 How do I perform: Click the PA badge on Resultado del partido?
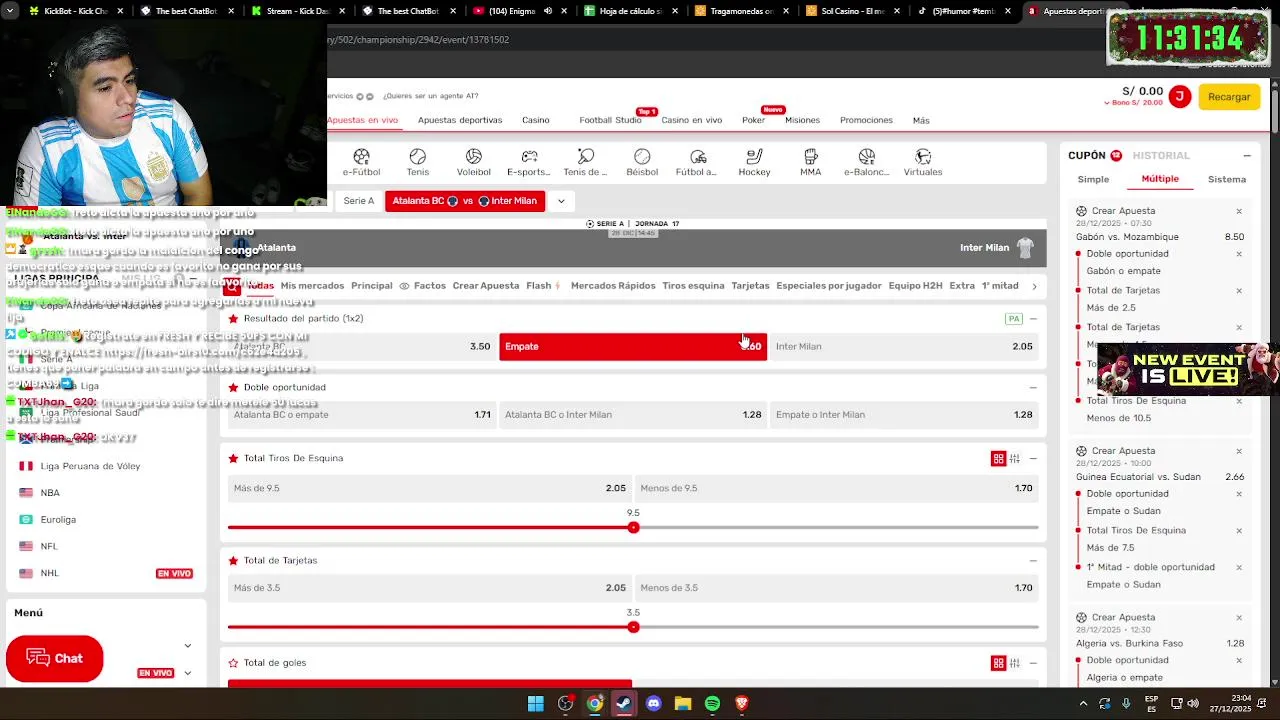point(1014,319)
